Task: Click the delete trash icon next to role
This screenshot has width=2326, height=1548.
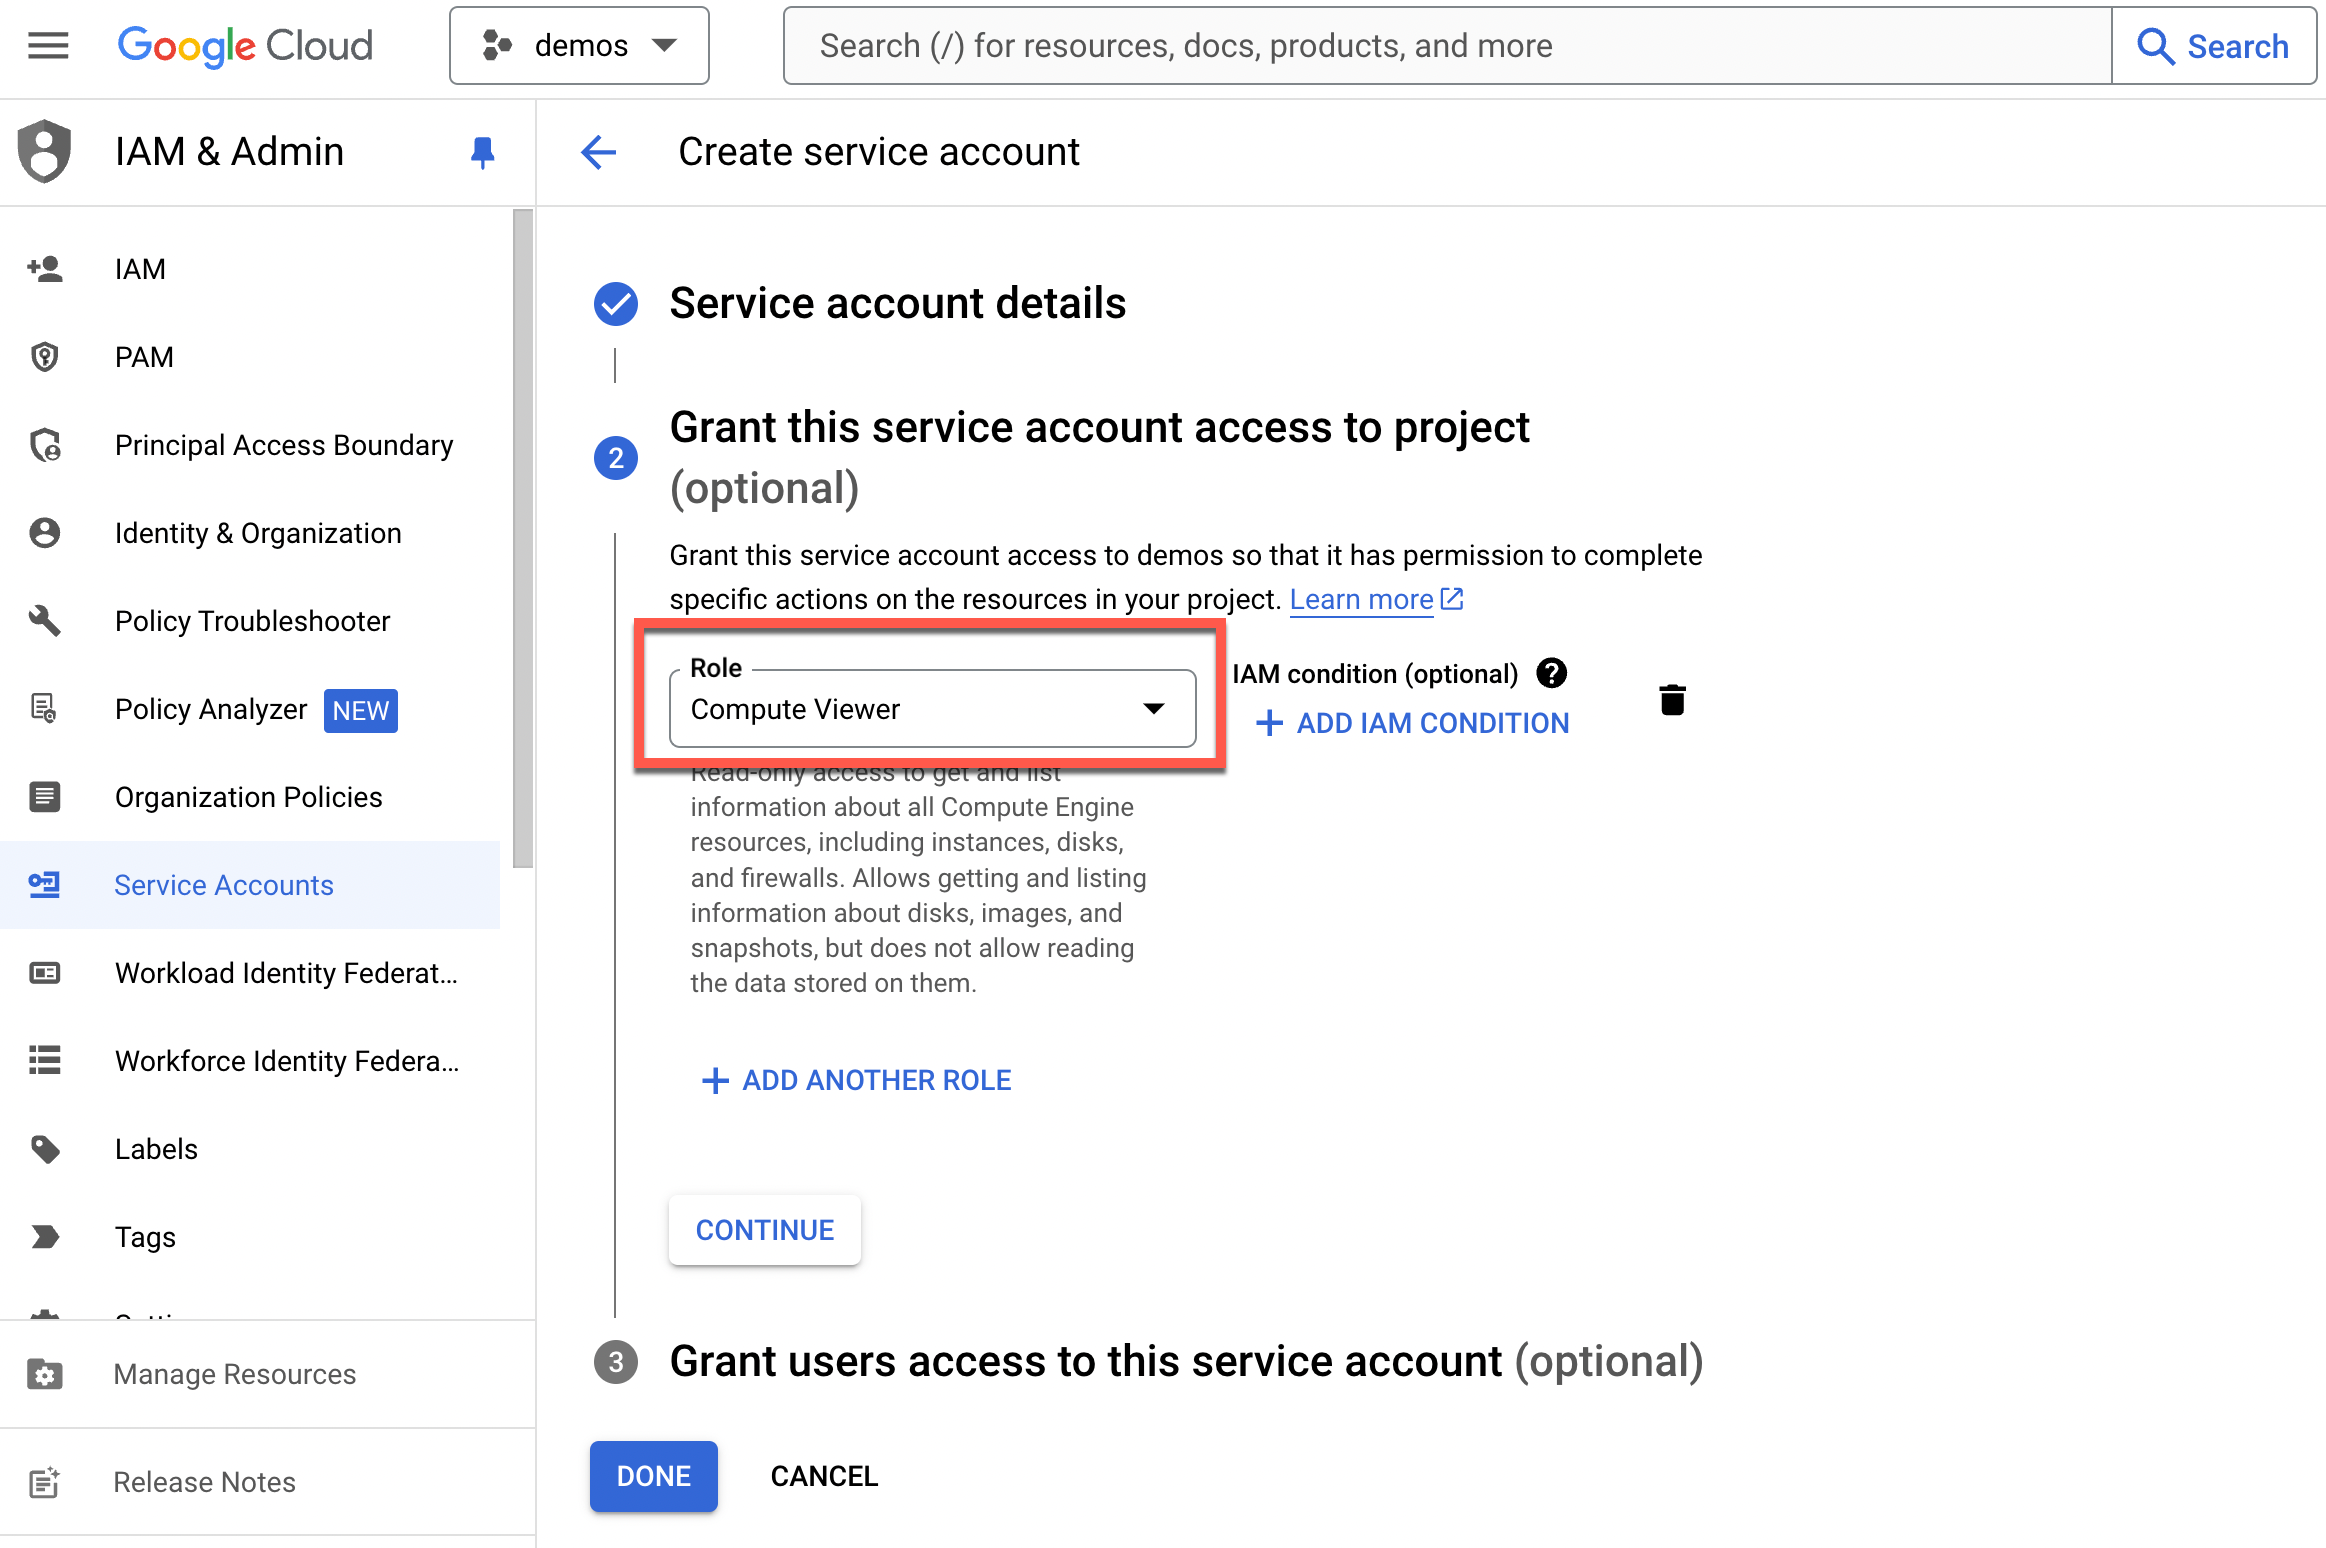Action: coord(1666,698)
